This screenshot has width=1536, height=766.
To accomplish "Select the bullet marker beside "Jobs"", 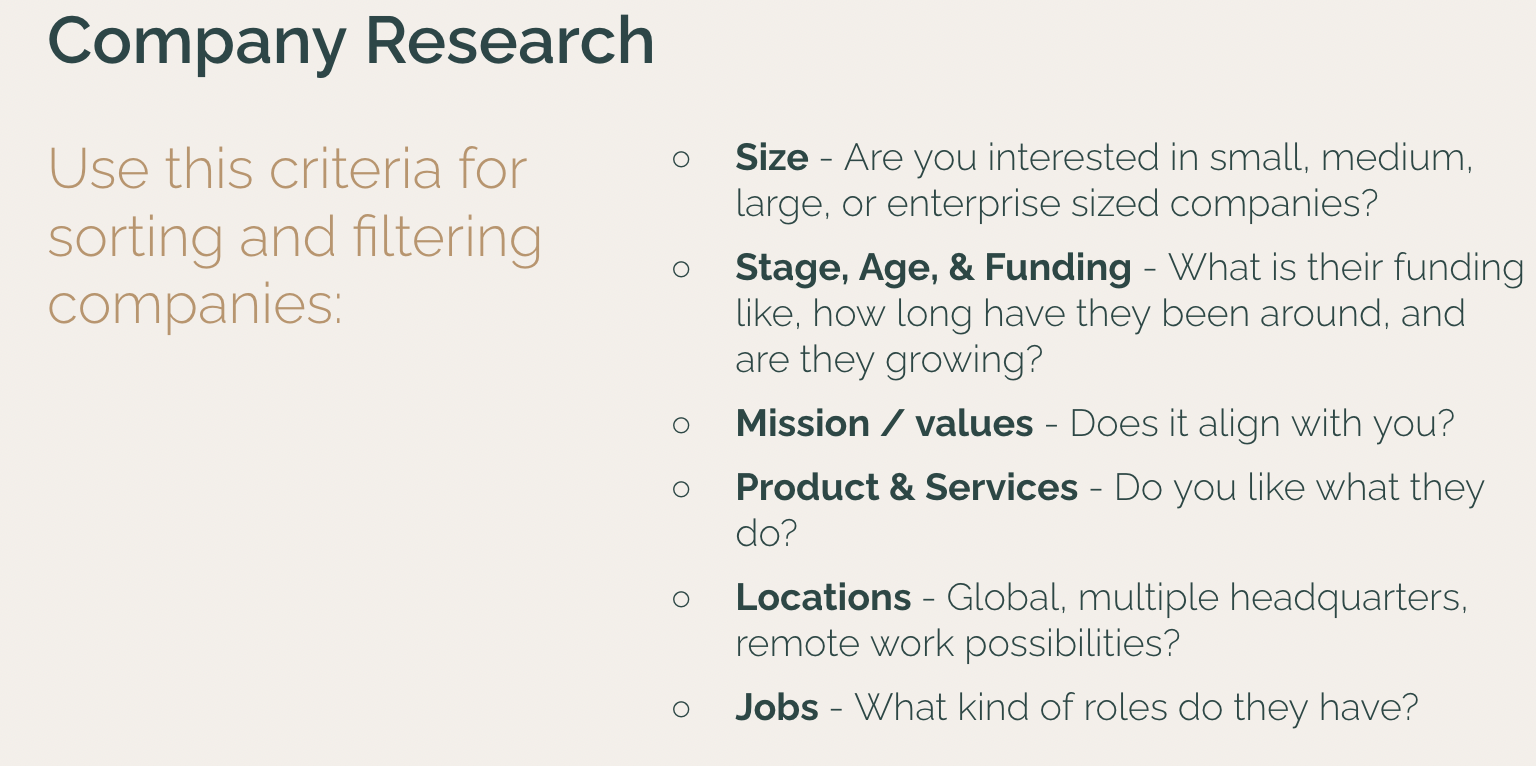I will [x=682, y=708].
